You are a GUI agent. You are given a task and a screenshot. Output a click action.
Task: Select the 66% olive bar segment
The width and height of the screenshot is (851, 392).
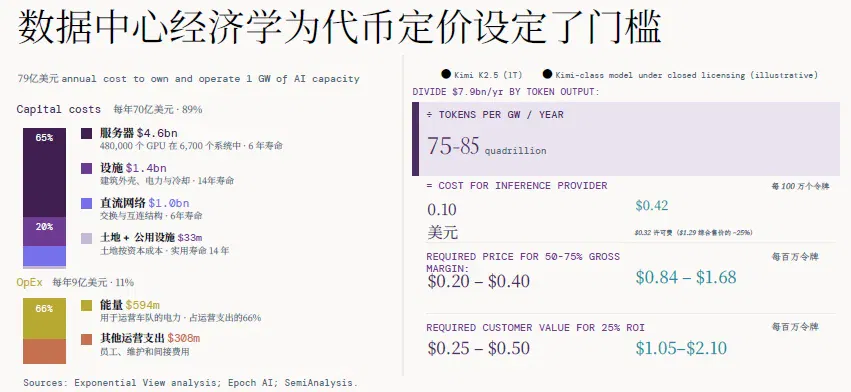tap(44, 319)
